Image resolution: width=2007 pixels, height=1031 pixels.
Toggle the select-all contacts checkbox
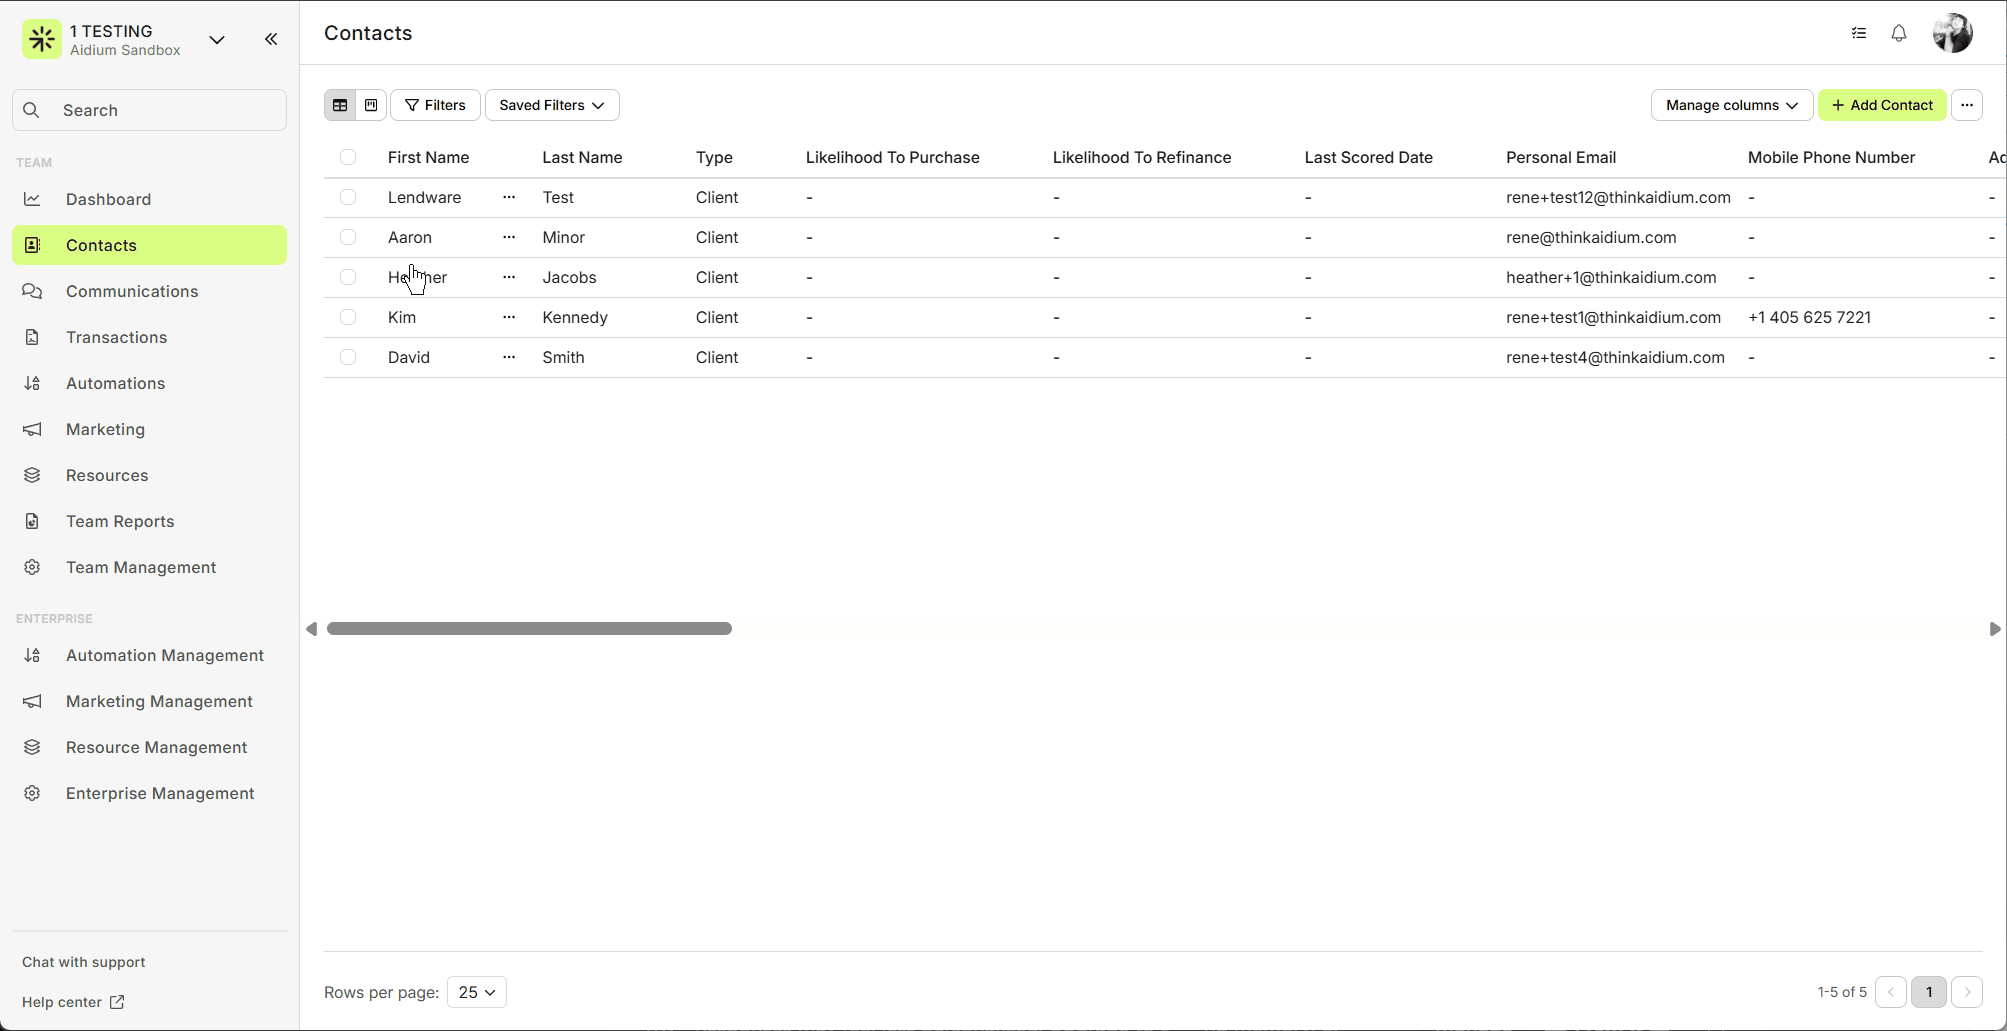click(348, 157)
